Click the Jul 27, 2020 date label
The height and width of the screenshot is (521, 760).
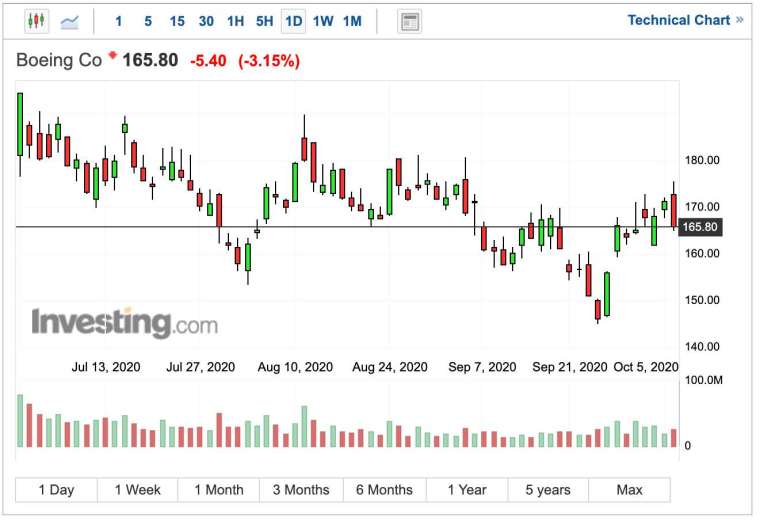coord(201,367)
